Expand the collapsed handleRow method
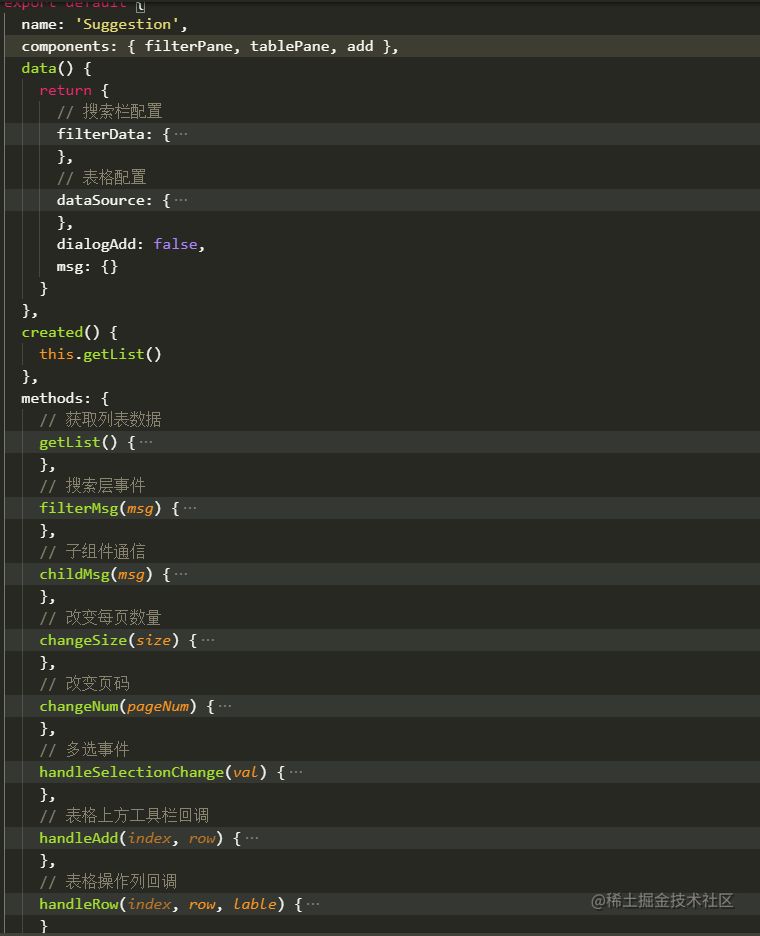Viewport: 760px width, 936px height. click(x=313, y=904)
